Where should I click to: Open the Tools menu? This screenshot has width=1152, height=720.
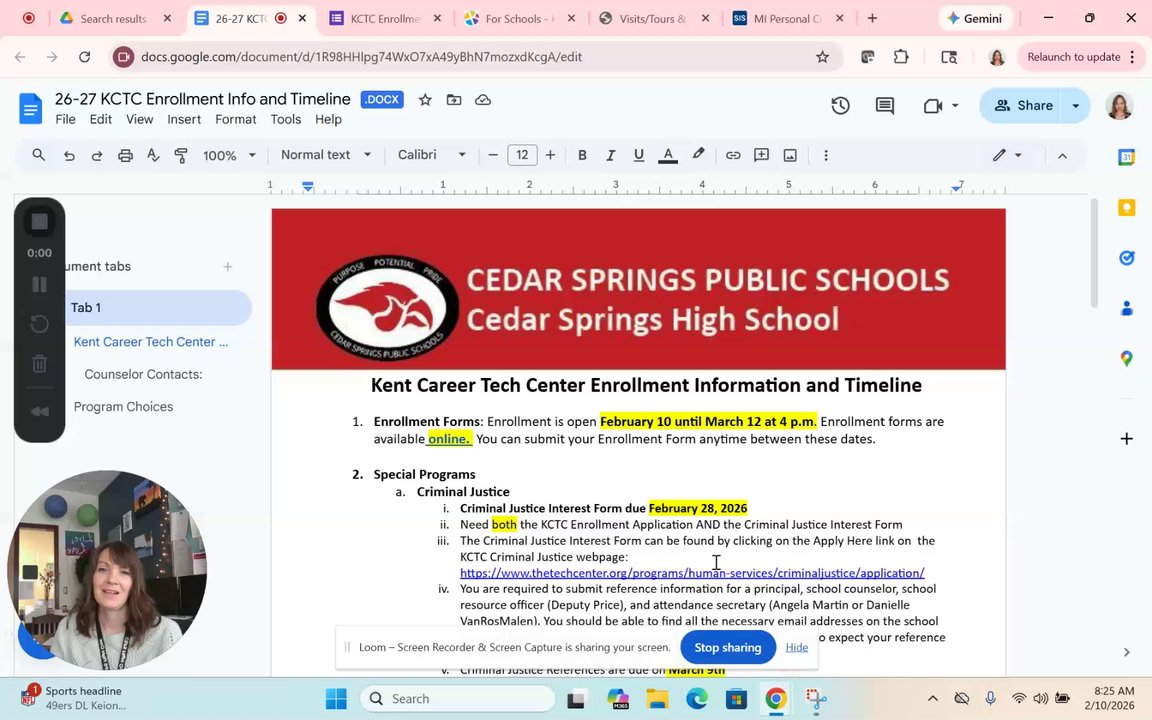[x=286, y=119]
